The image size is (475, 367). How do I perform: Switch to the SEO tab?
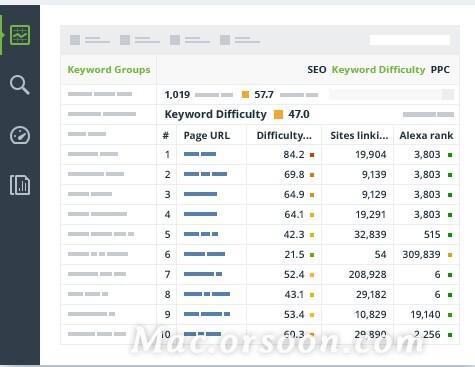(317, 70)
